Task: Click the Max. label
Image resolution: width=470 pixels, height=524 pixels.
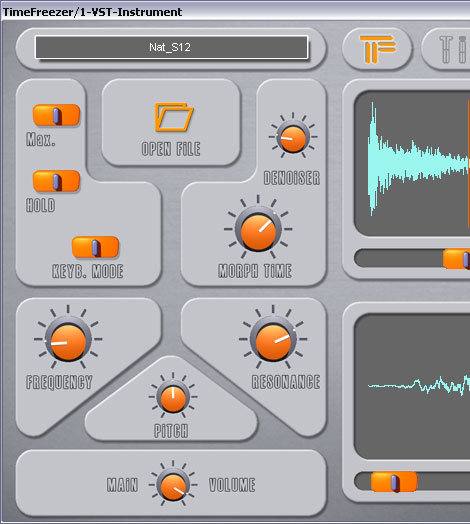Action: pyautogui.click(x=41, y=139)
